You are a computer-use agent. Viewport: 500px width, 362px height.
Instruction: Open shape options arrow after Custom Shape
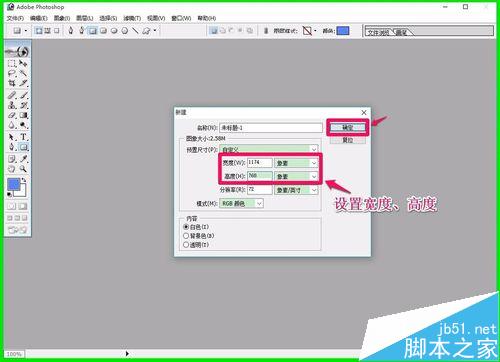click(155, 31)
